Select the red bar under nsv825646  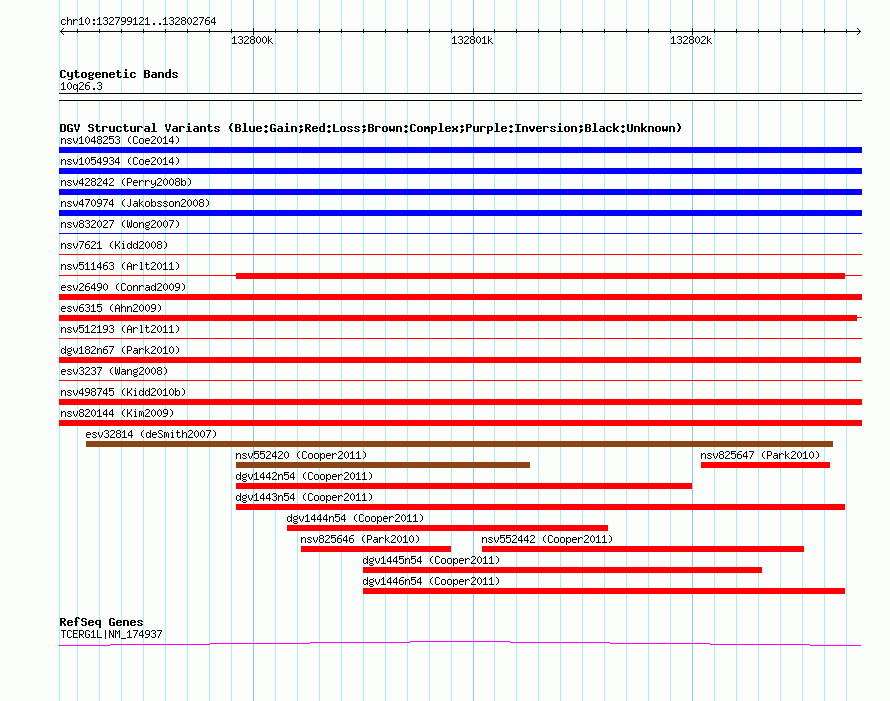click(376, 549)
